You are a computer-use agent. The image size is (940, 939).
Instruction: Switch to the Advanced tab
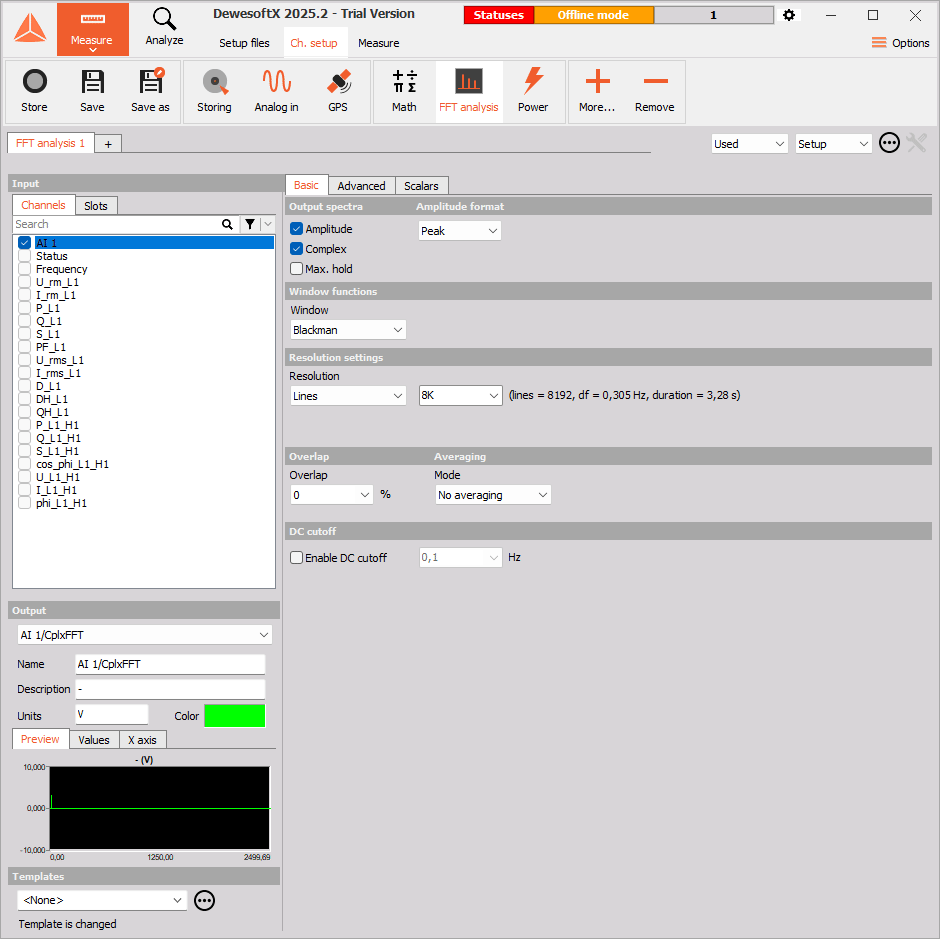(361, 186)
